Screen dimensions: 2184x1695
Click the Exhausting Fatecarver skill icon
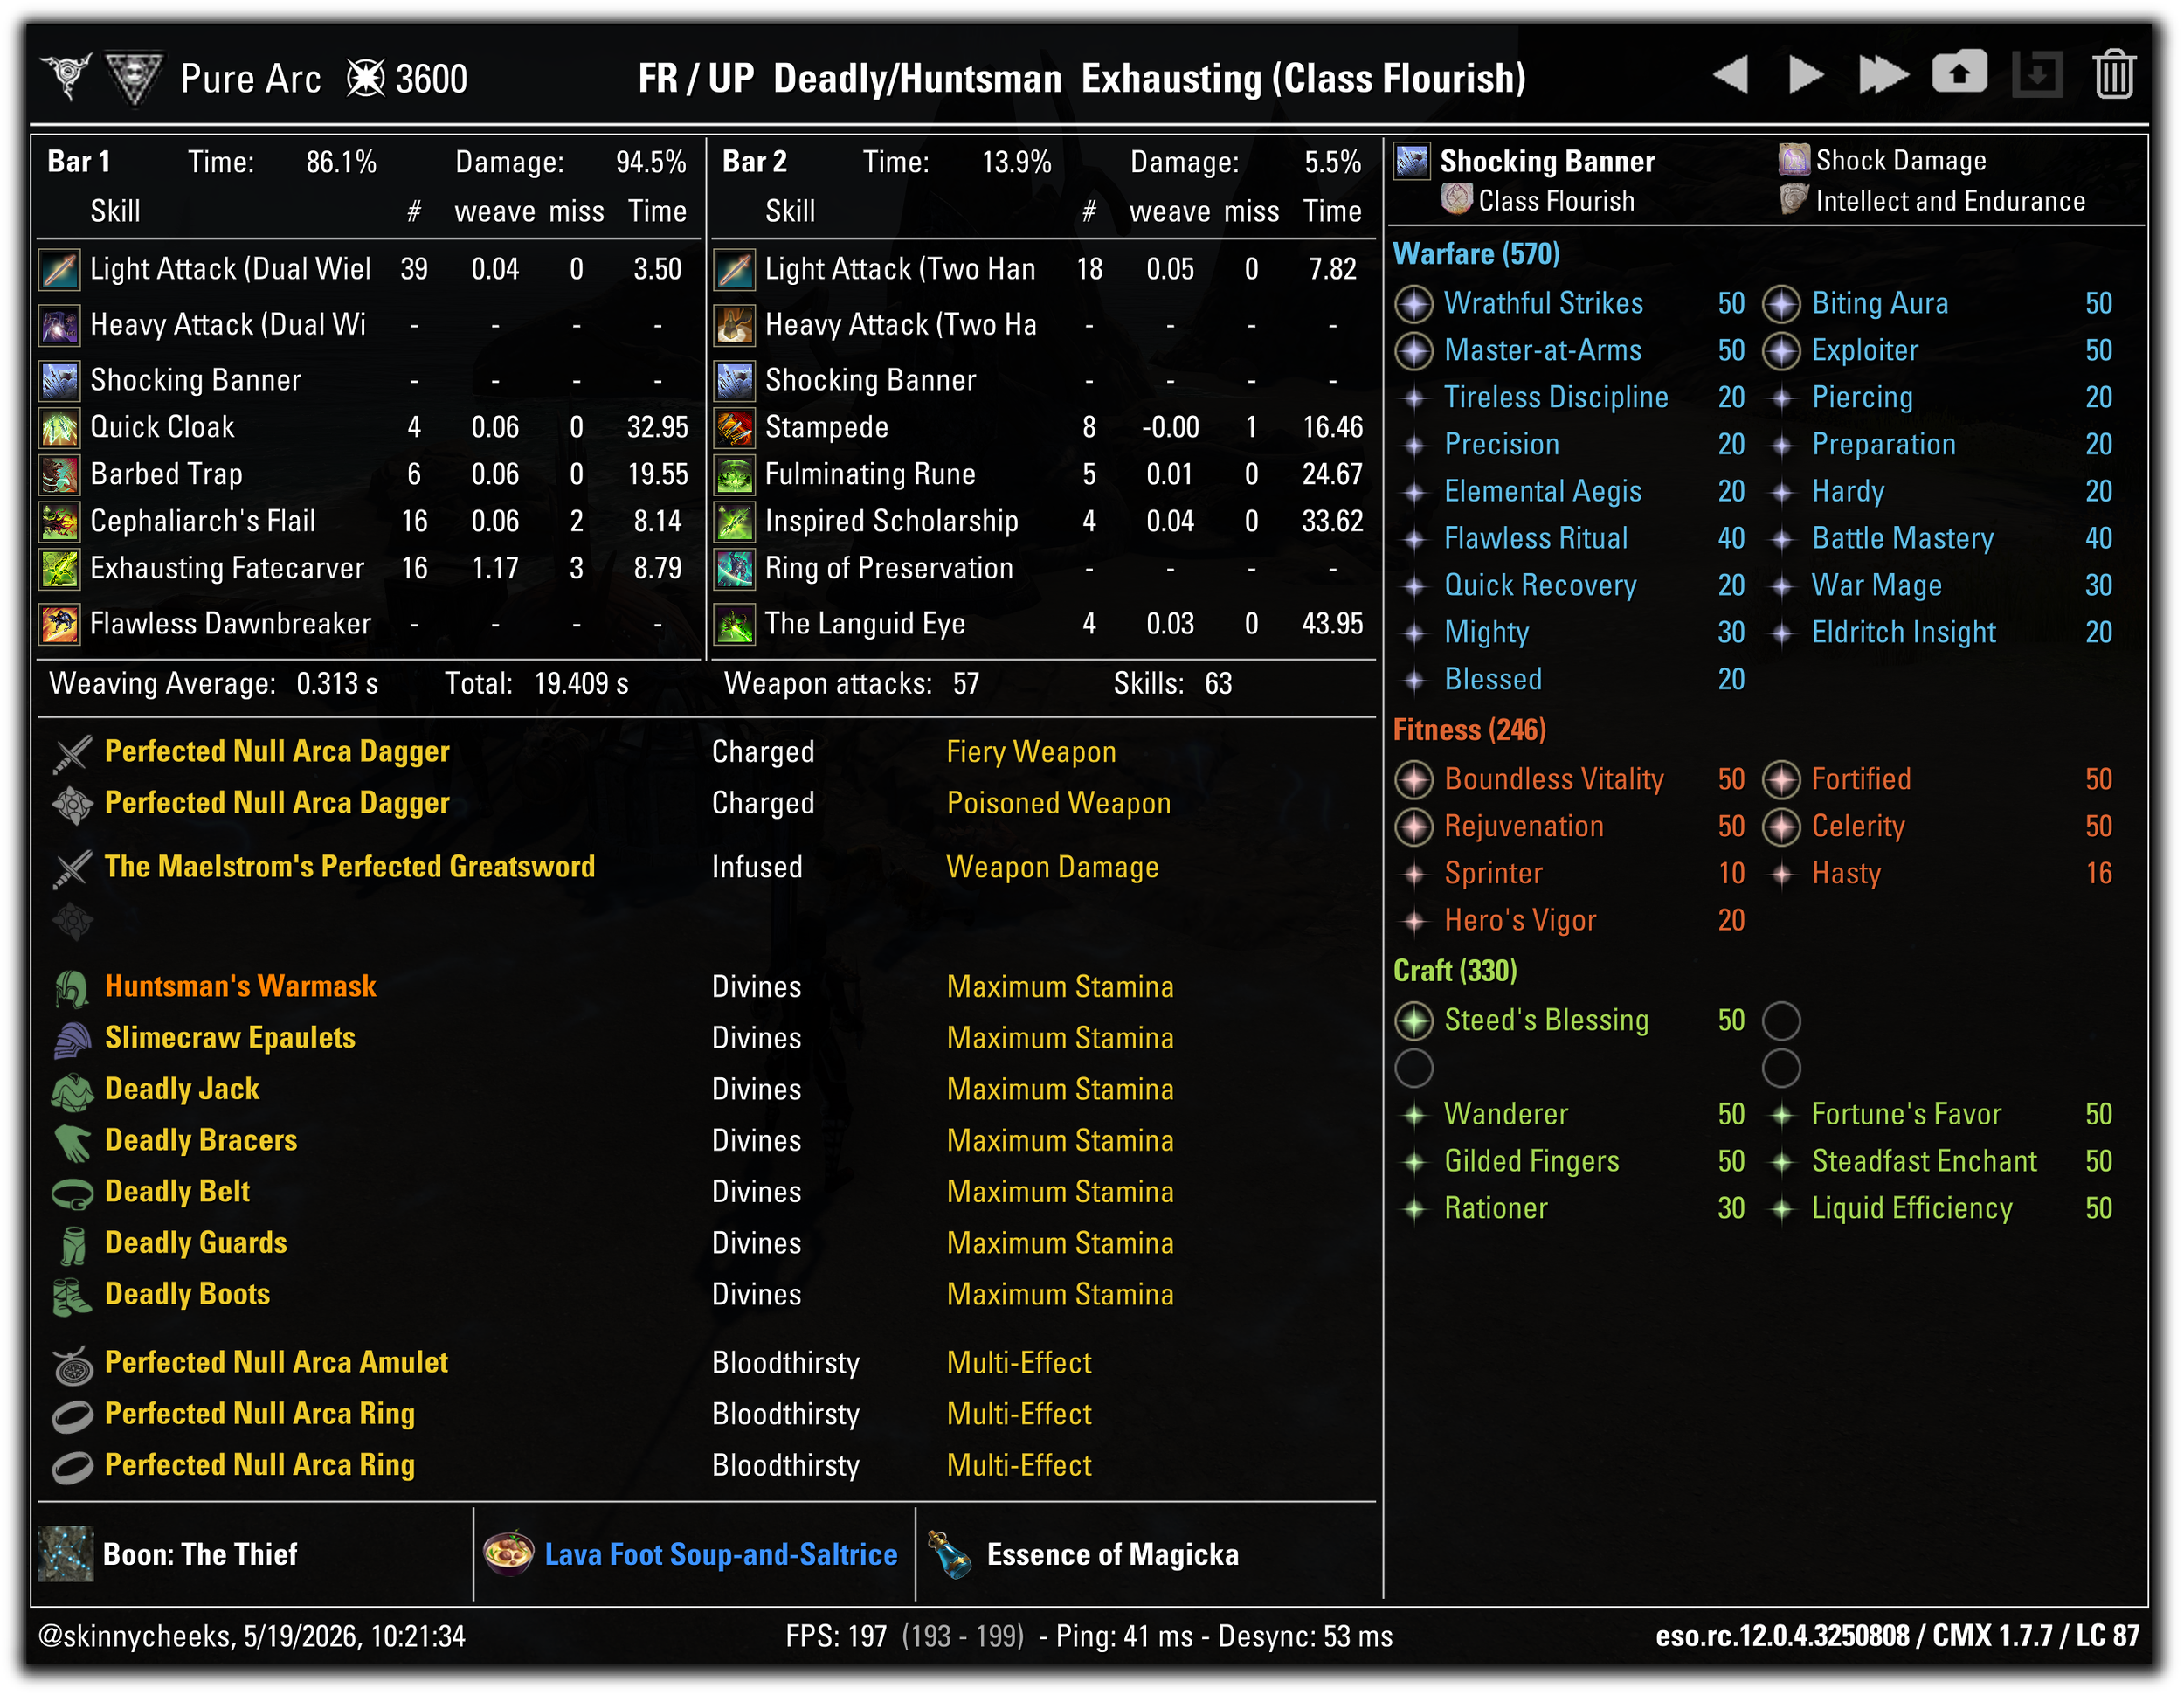[60, 569]
